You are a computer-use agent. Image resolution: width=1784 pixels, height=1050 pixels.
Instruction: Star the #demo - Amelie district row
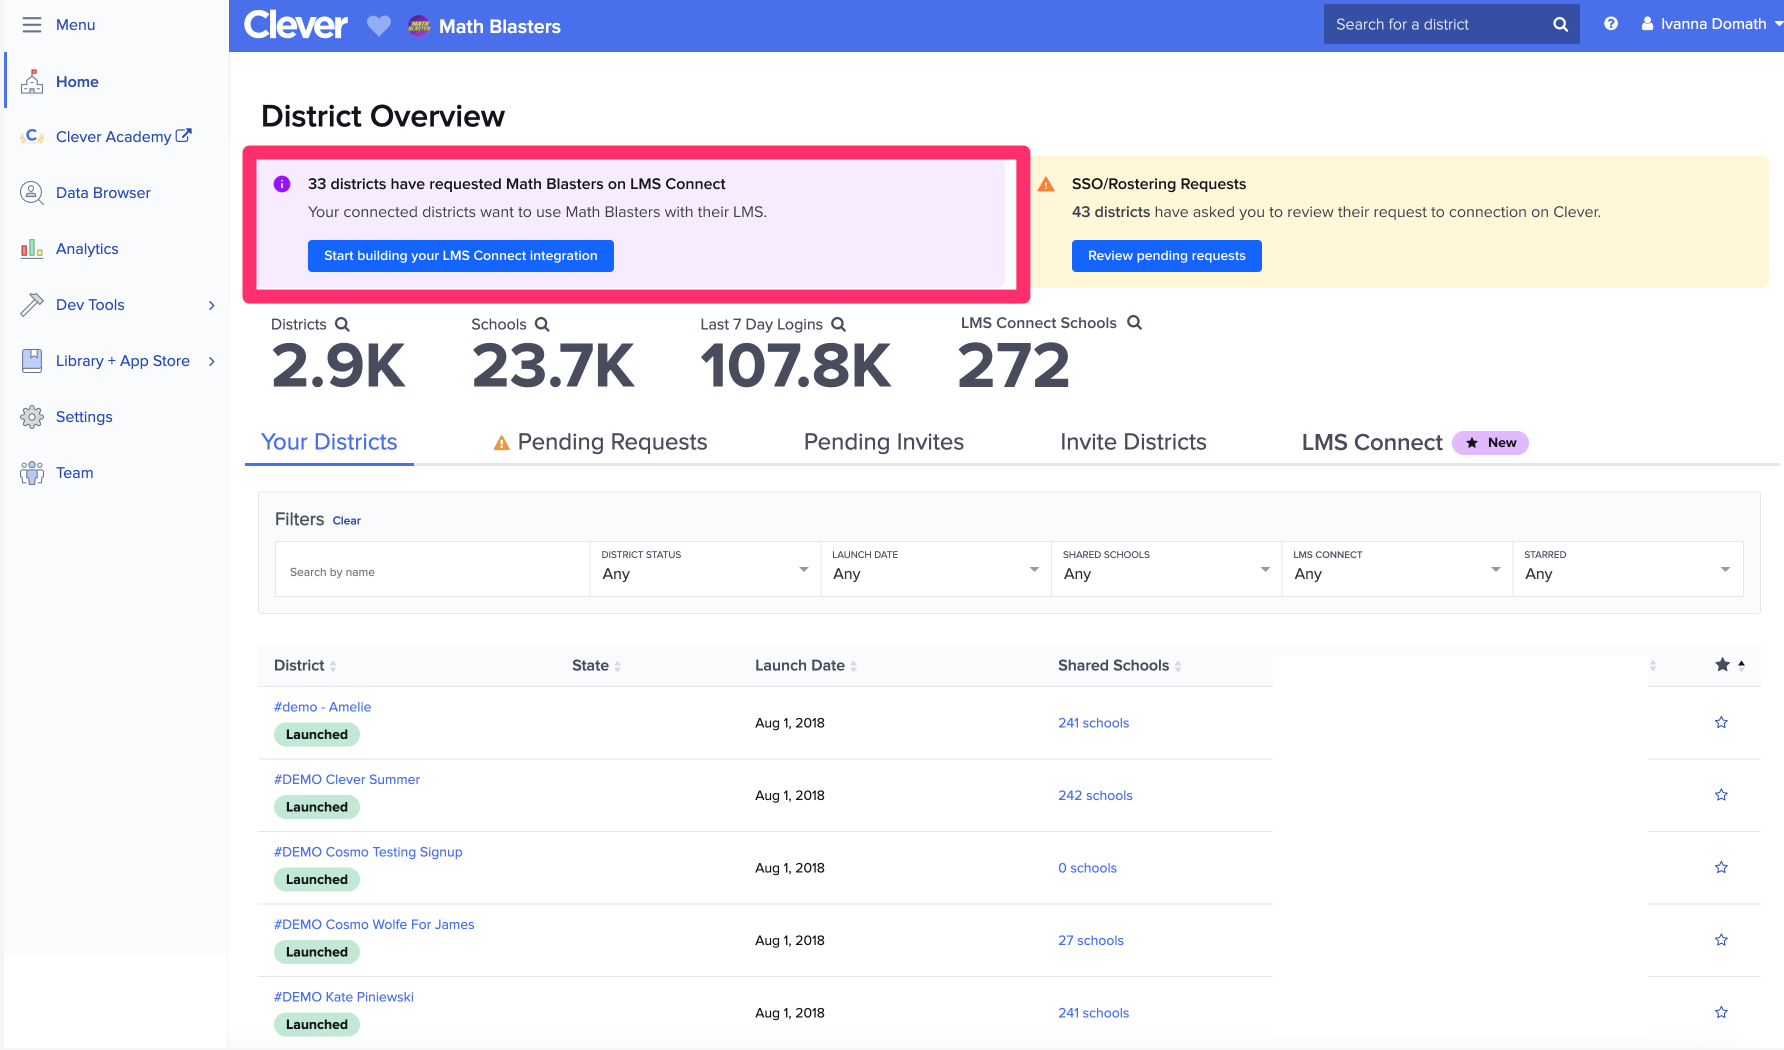pos(1721,722)
